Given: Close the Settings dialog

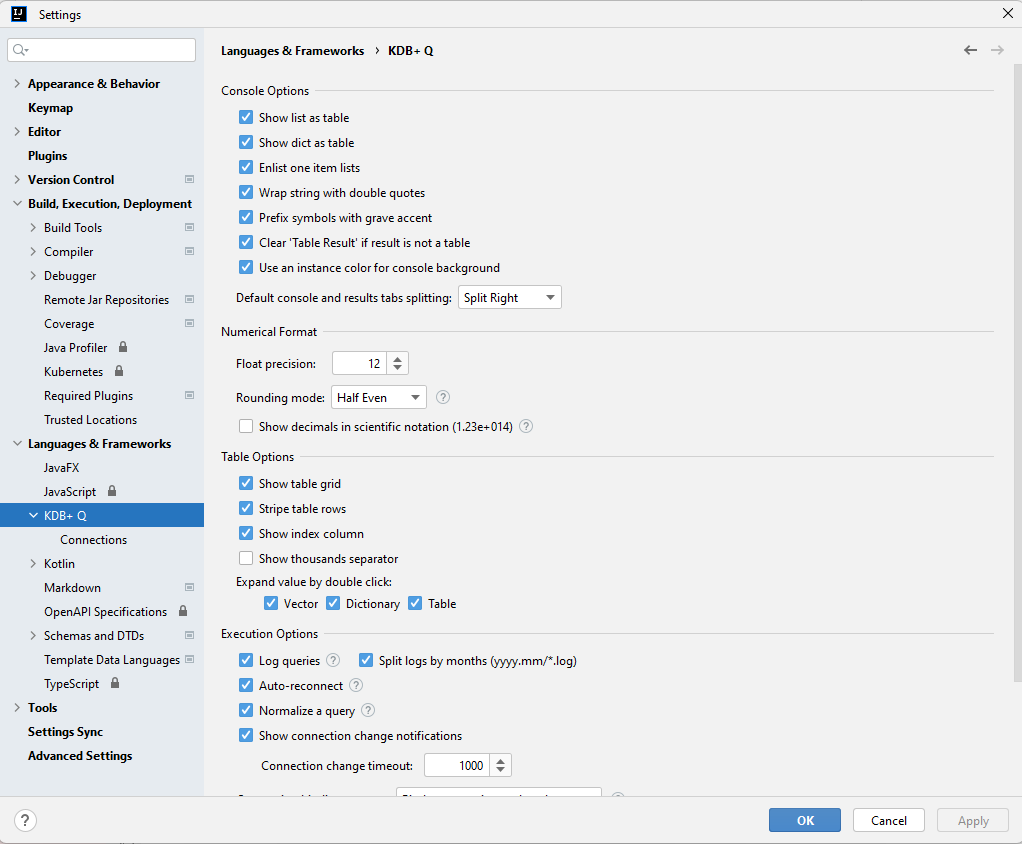Looking at the screenshot, I should click(x=1008, y=14).
